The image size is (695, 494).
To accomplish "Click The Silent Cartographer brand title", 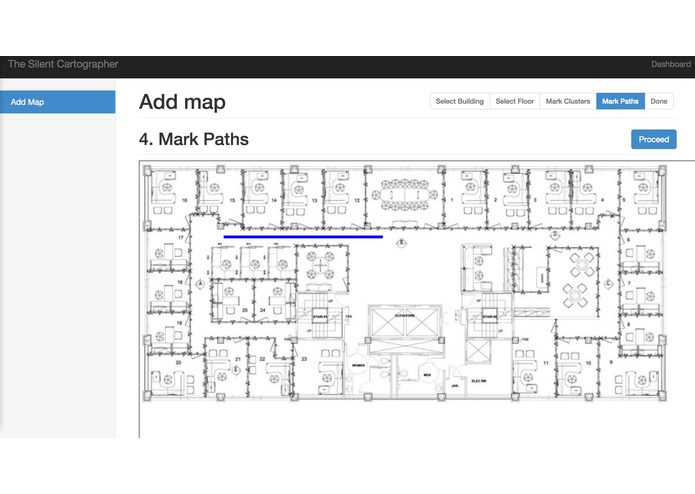I will pos(63,64).
